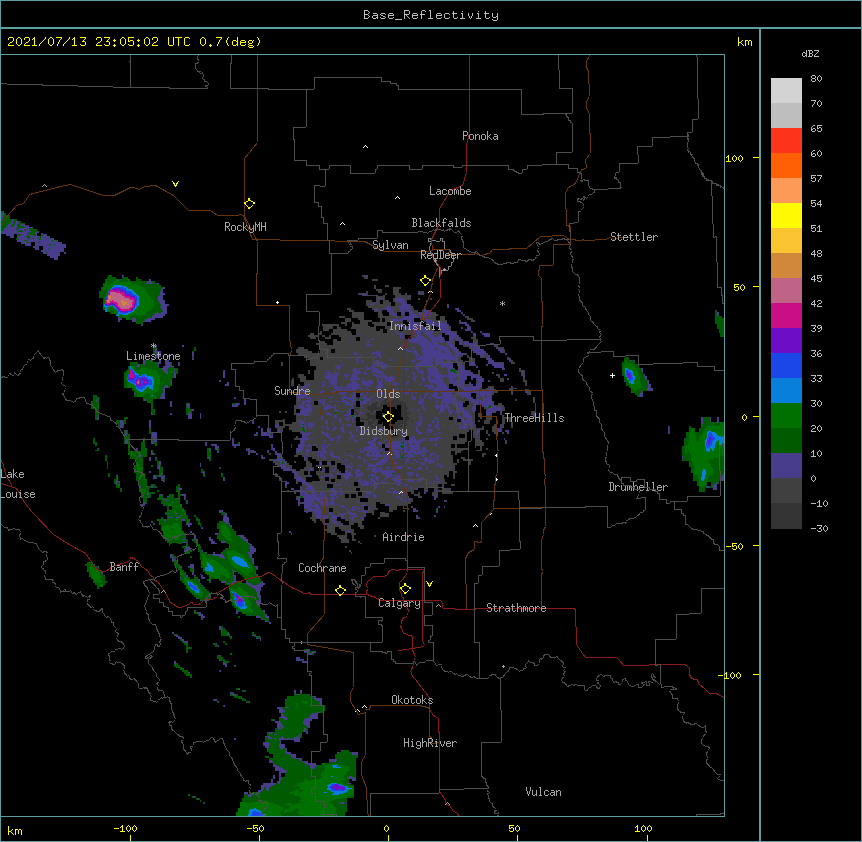The image size is (862, 842).
Task: Click the Lake Louise label
Action: click(x=18, y=484)
